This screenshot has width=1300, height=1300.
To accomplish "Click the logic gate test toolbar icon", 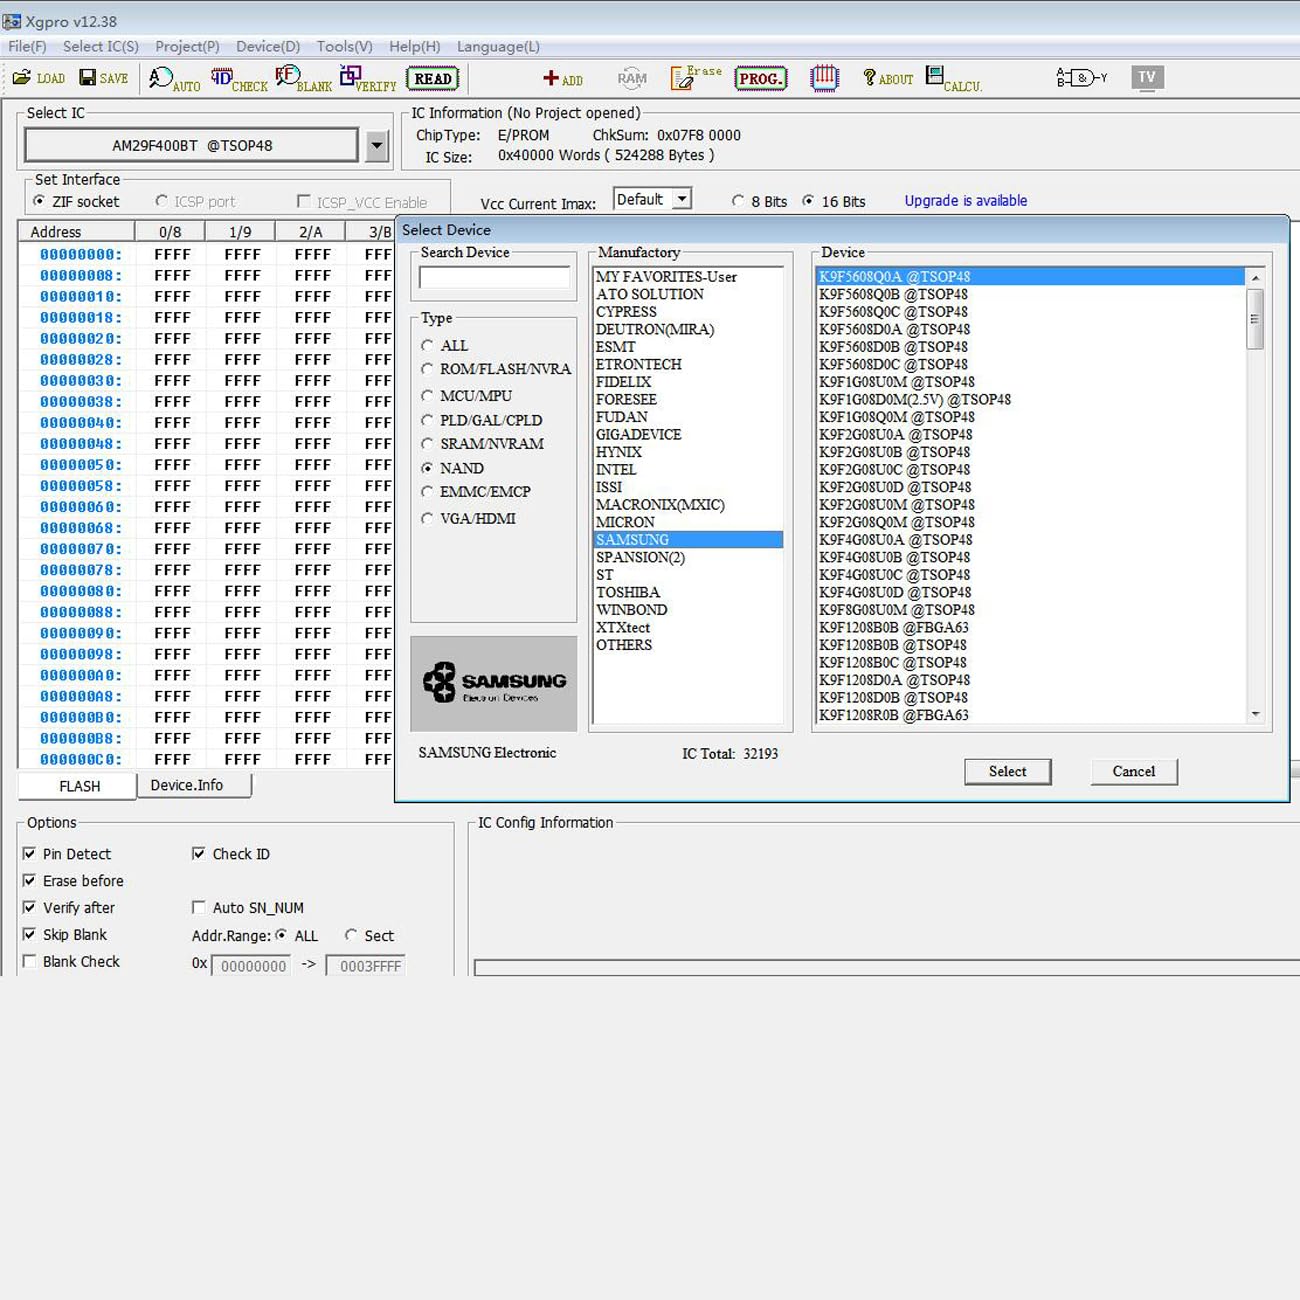I will point(1082,78).
